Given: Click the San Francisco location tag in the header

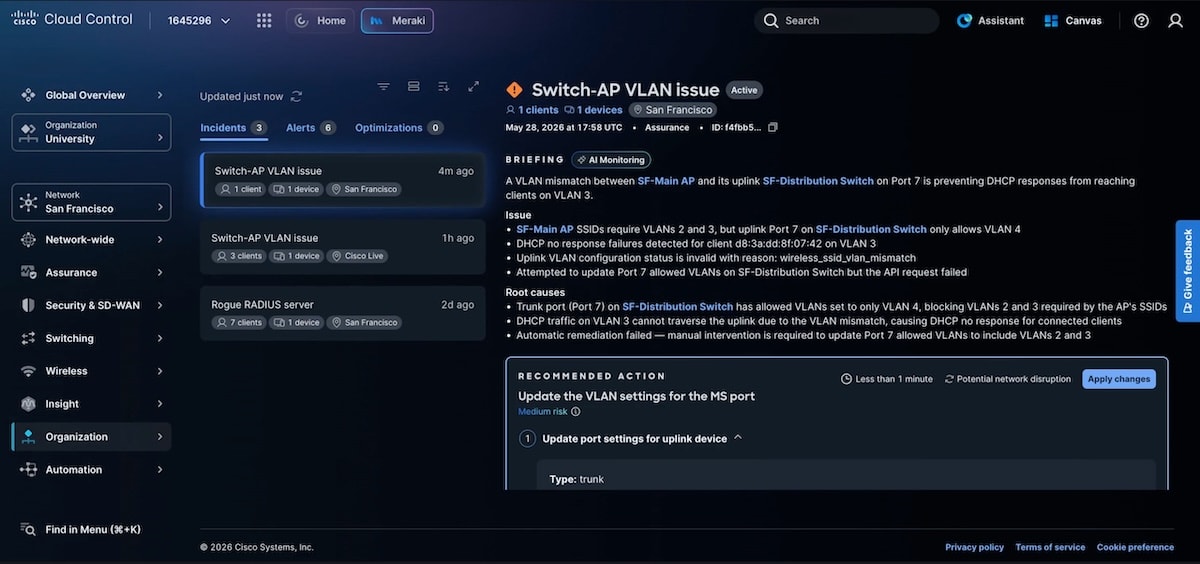Looking at the screenshot, I should point(673,110).
